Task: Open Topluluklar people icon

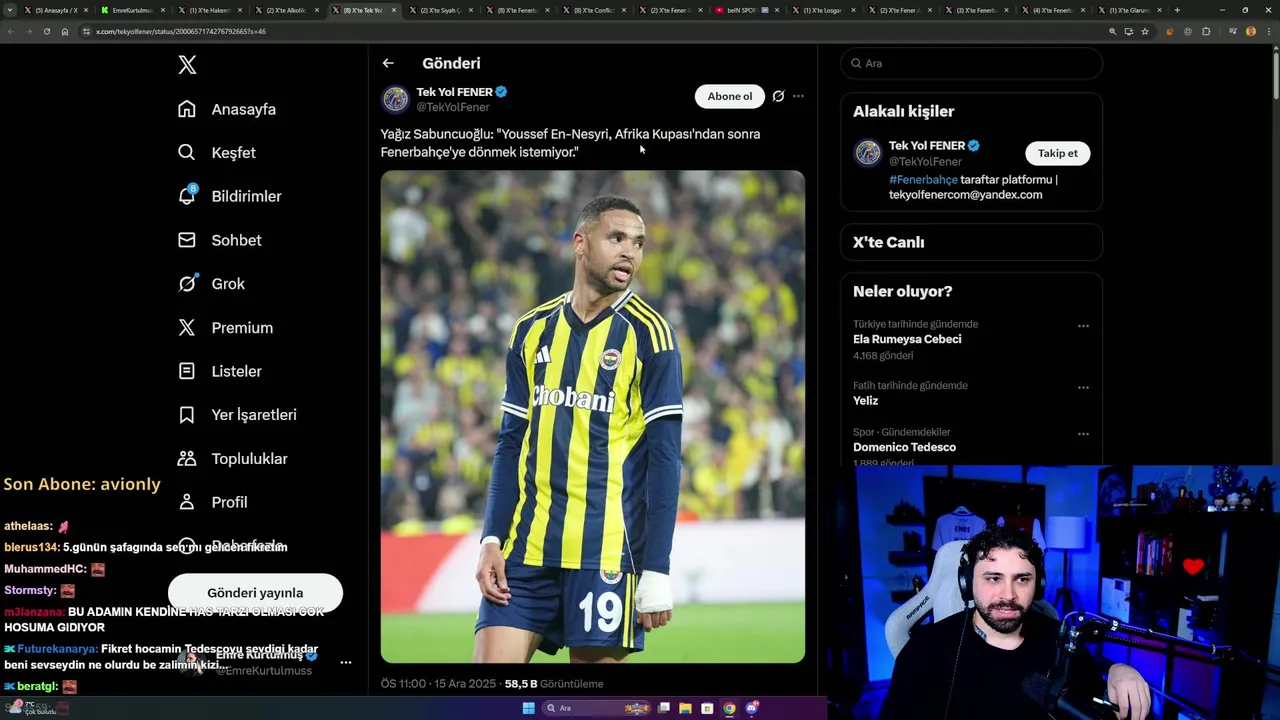Action: click(x=187, y=458)
